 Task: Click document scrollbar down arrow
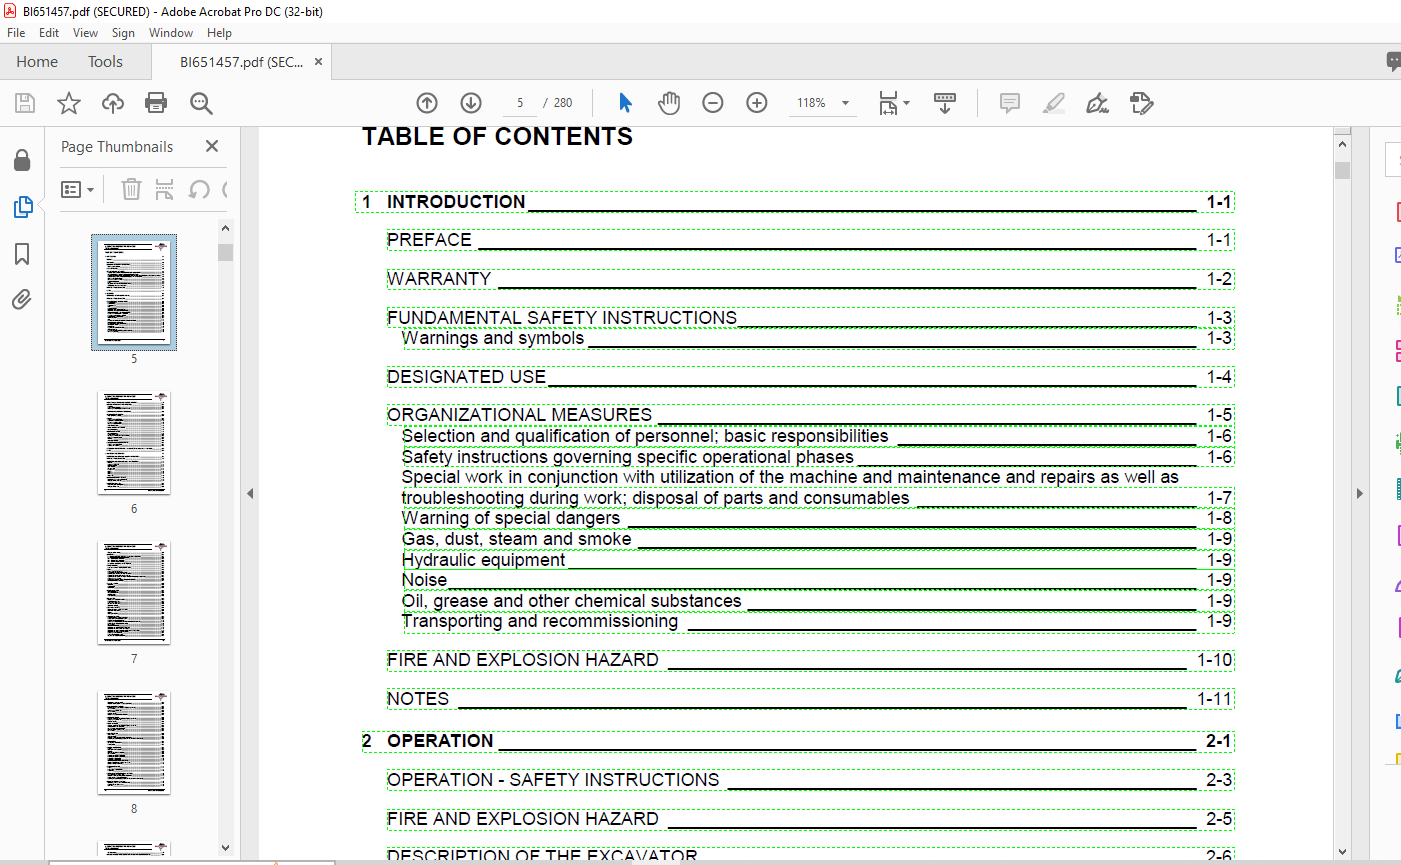pos(1342,852)
